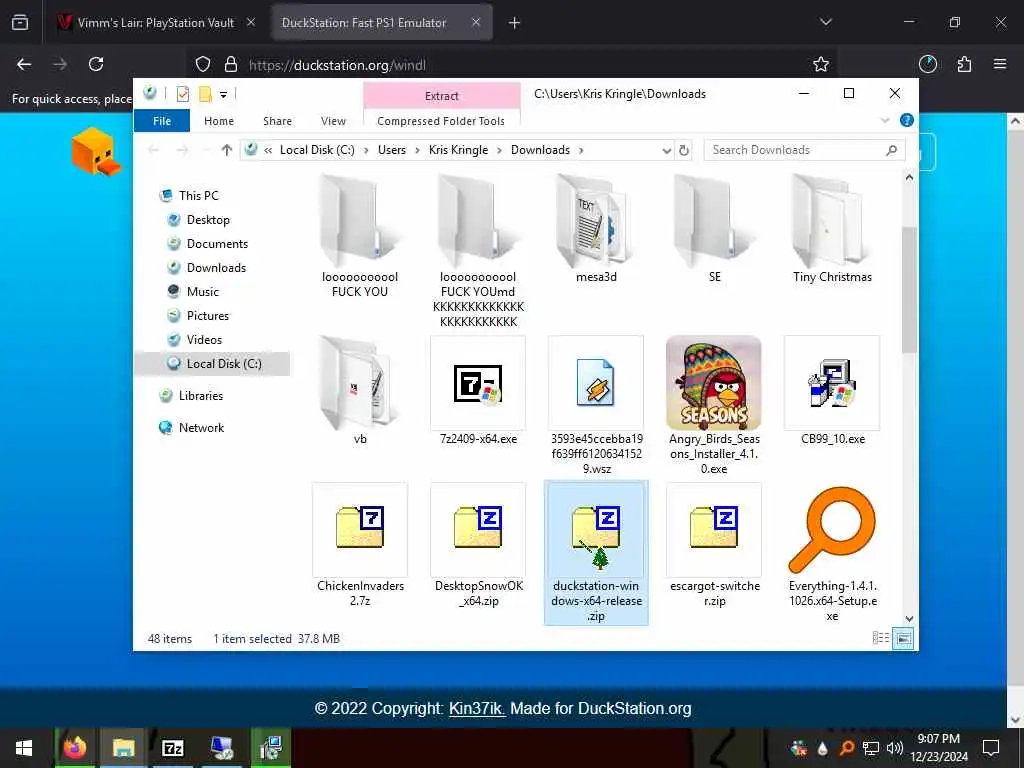Screen dimensions: 1024x768
Task: Open the Firefox list all tabs dropdown
Action: point(825,22)
